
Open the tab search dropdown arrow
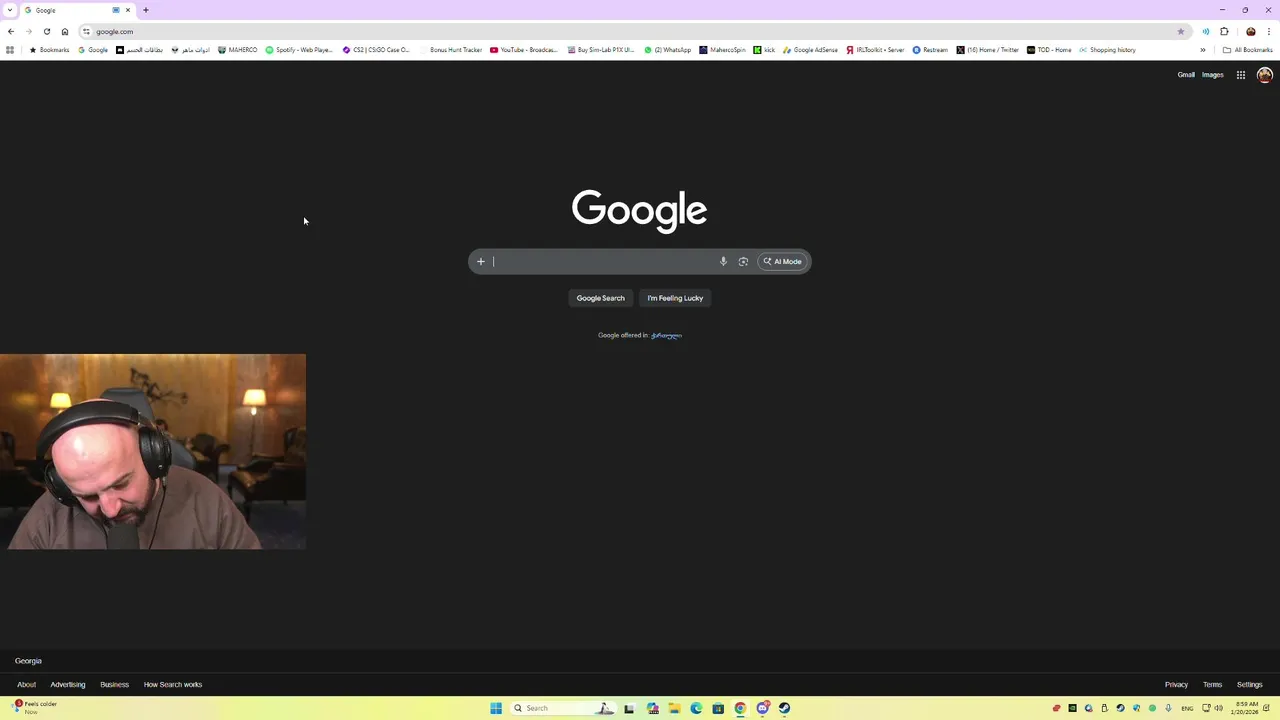click(10, 10)
